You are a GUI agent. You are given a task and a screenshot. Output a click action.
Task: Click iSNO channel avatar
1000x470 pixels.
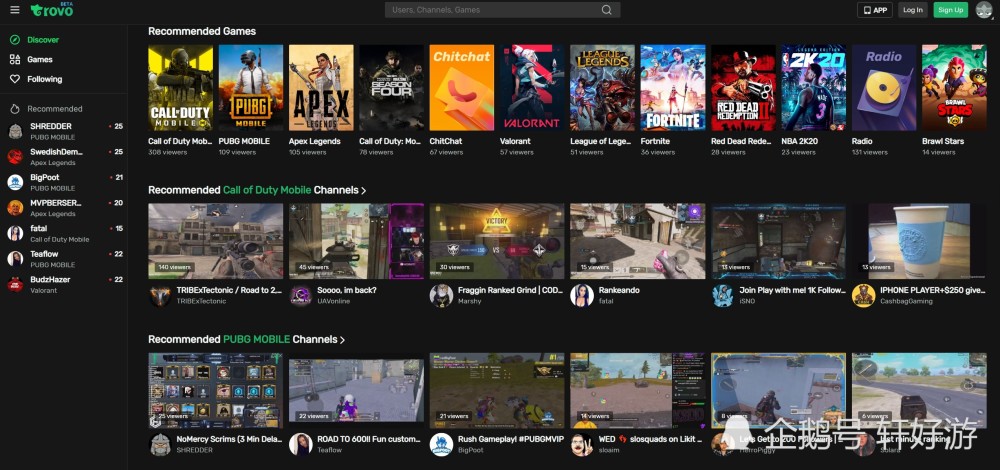723,295
